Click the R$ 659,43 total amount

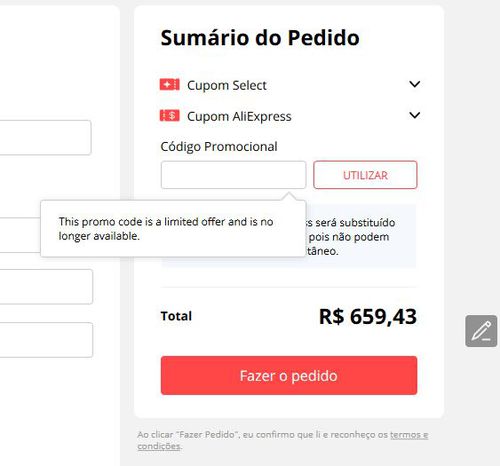(368, 316)
